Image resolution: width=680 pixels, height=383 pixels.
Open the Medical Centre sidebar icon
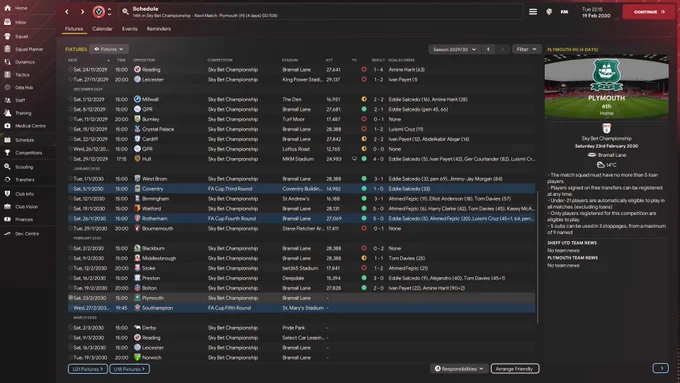point(7,126)
